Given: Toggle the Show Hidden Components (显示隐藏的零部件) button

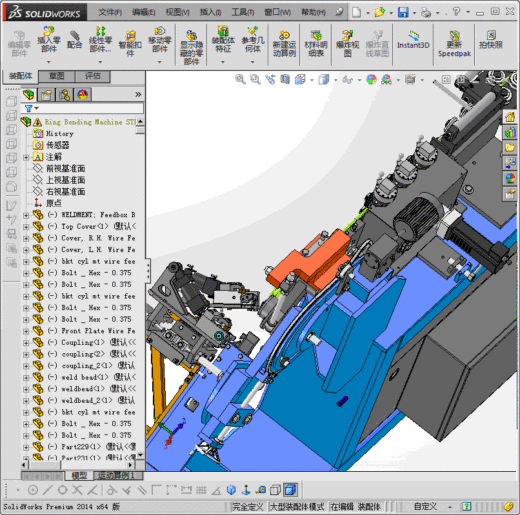Looking at the screenshot, I should click(x=191, y=48).
